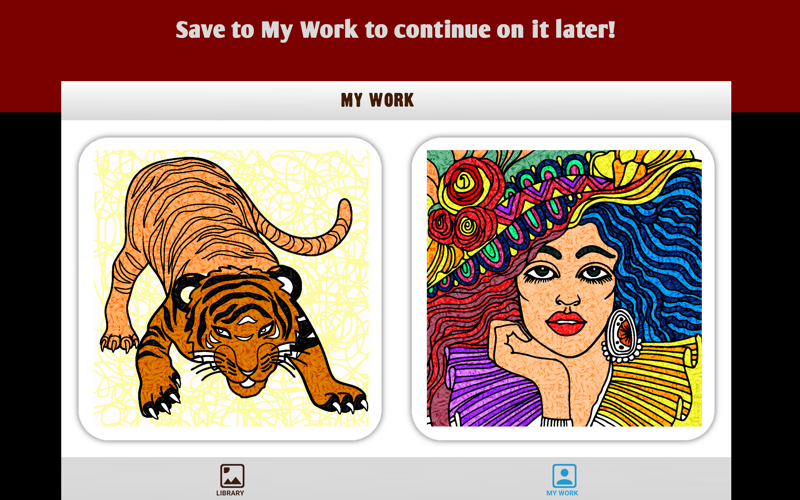Click the 'Save to My Work' banner text
The image size is (800, 500).
click(395, 30)
